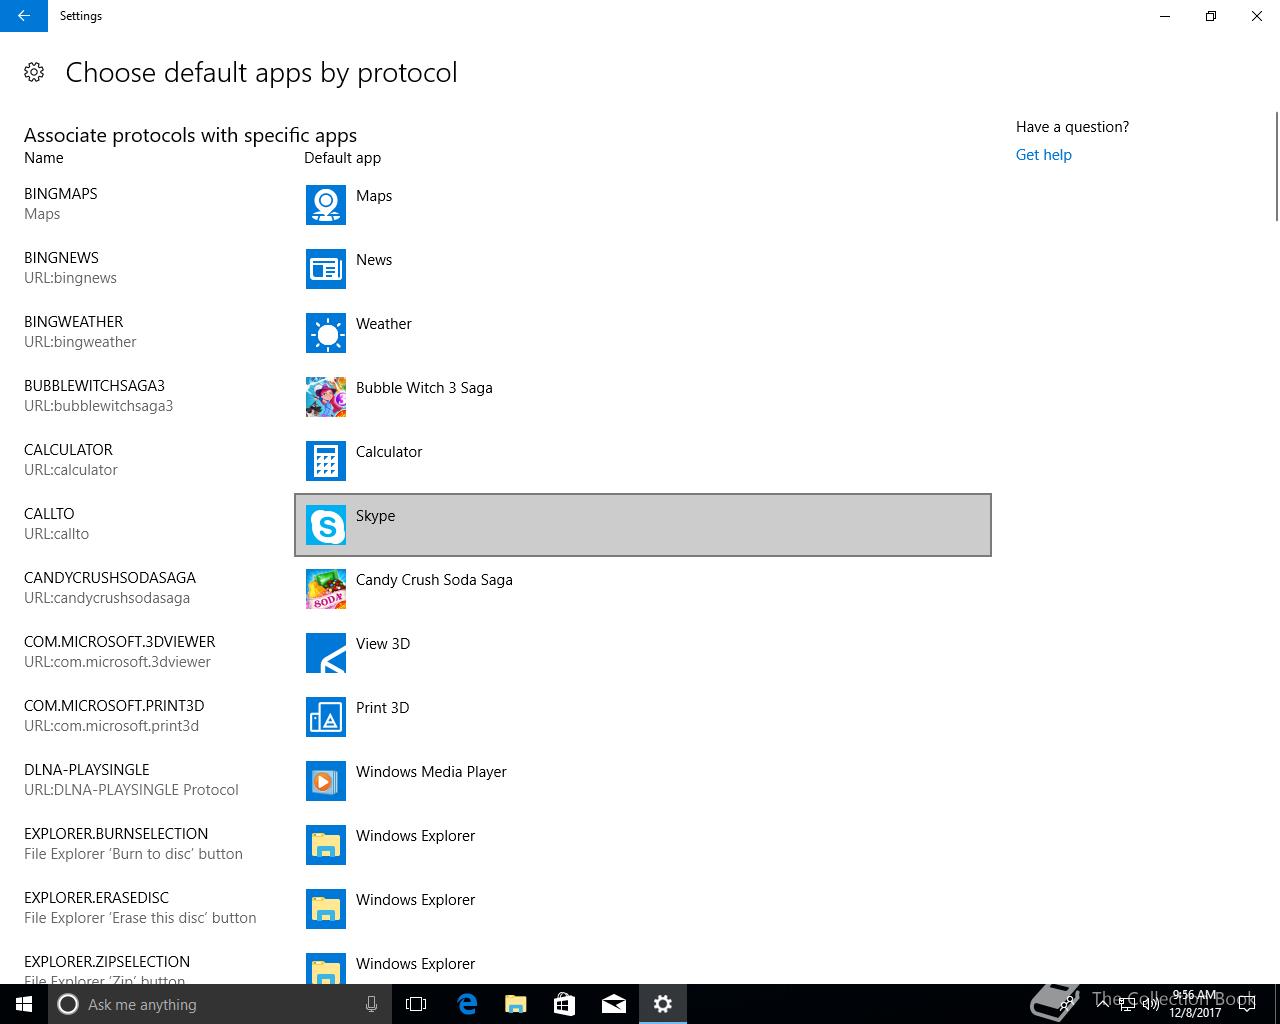Viewport: 1280px width, 1024px height.
Task: Click the CALCULATOR protocol name
Action: click(69, 450)
